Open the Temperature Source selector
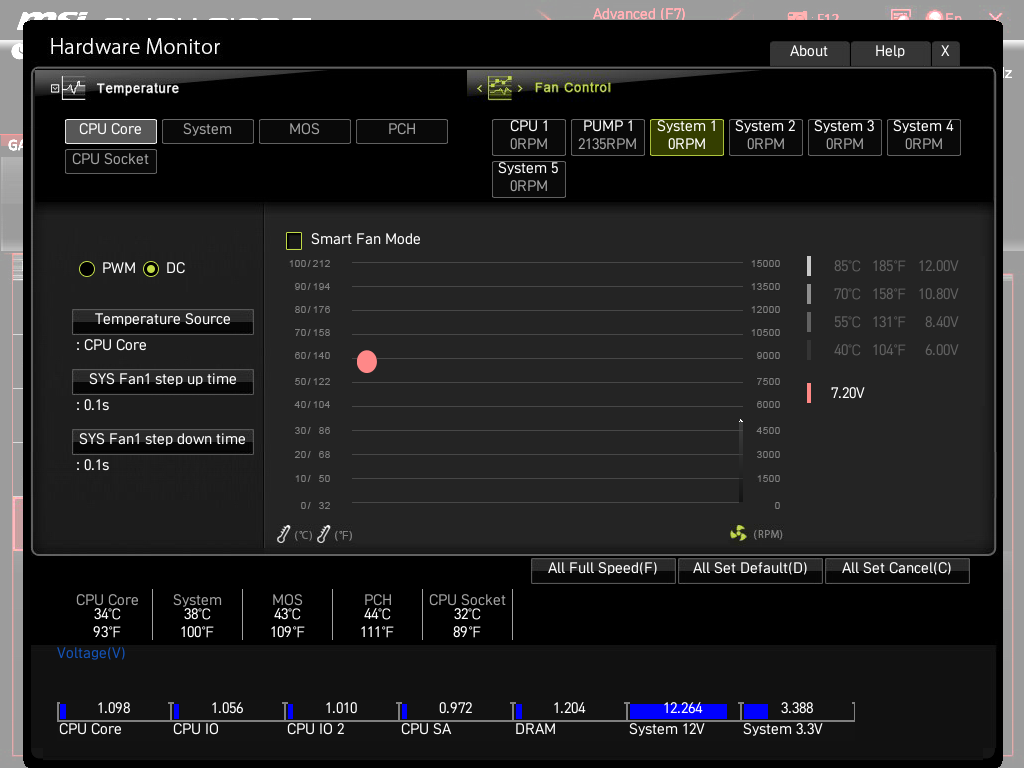The image size is (1024, 768). [163, 321]
